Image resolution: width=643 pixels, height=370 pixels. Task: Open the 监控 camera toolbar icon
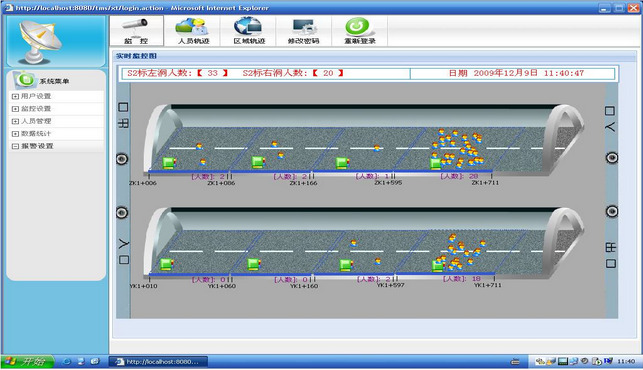(136, 31)
